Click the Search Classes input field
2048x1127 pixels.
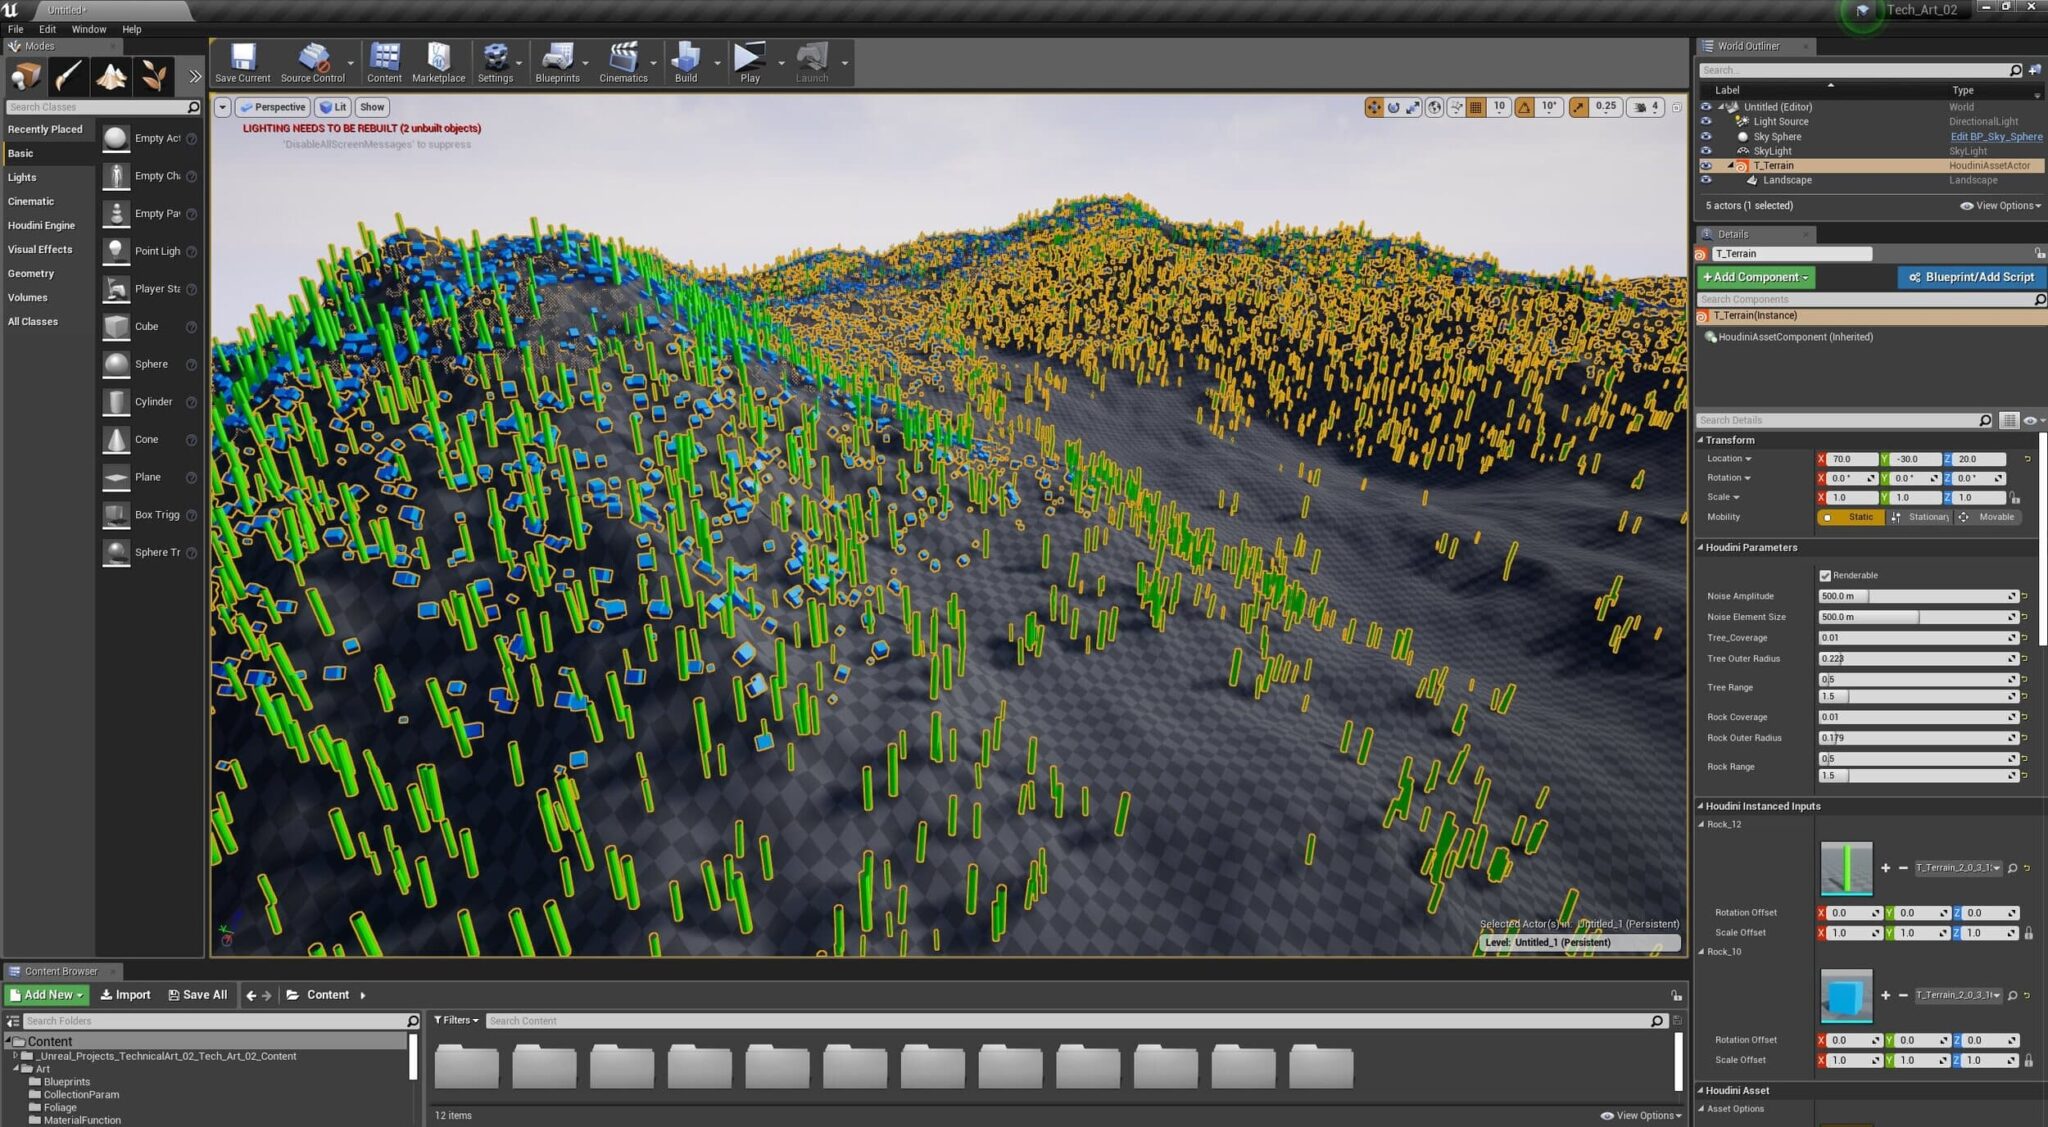click(103, 107)
